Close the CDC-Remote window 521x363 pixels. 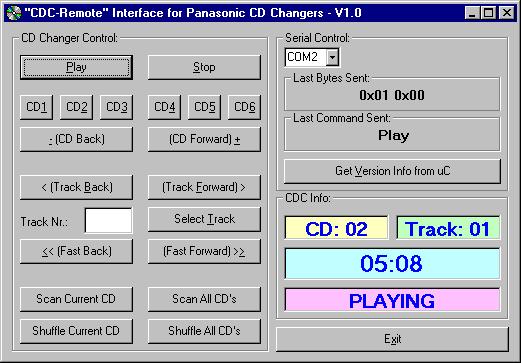[x=507, y=13]
